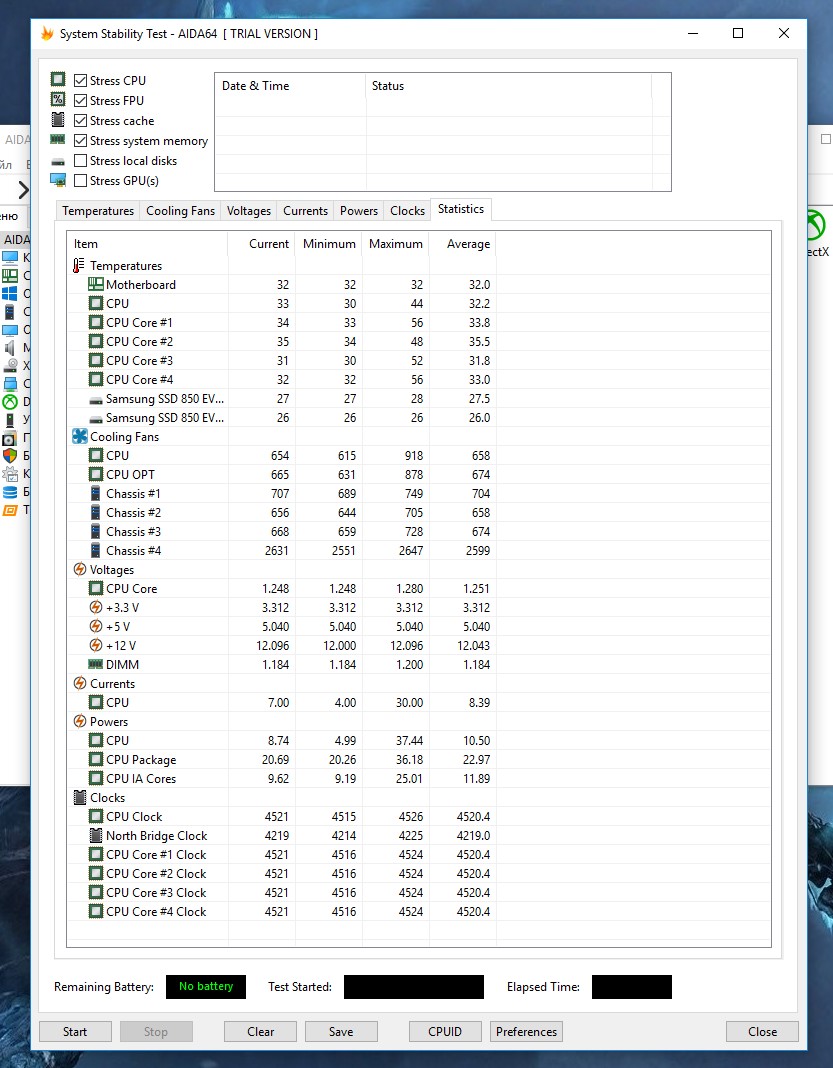Screen dimensions: 833x1068
Task: Click the +12 V lightning icon
Action: pyautogui.click(x=96, y=646)
